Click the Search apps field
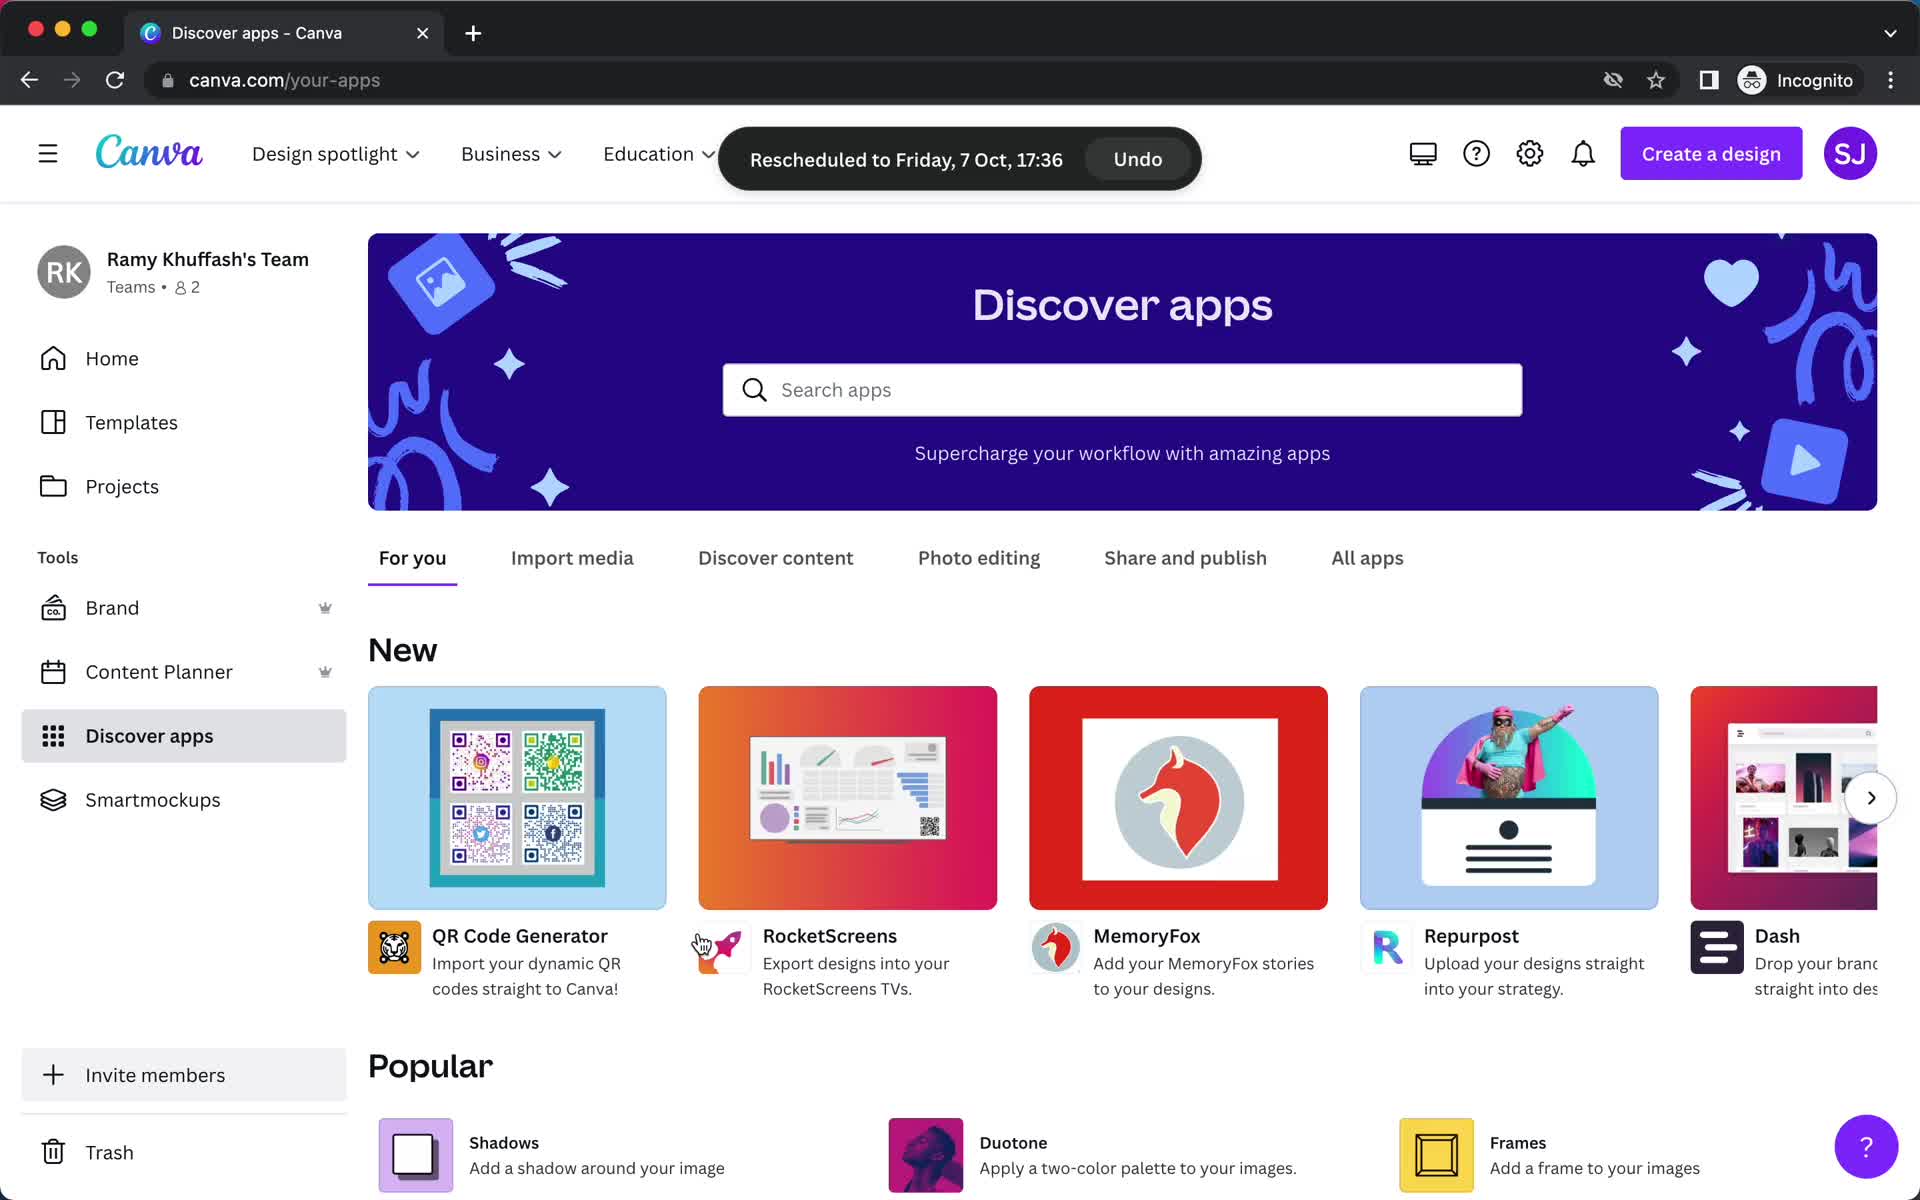 [1122, 390]
